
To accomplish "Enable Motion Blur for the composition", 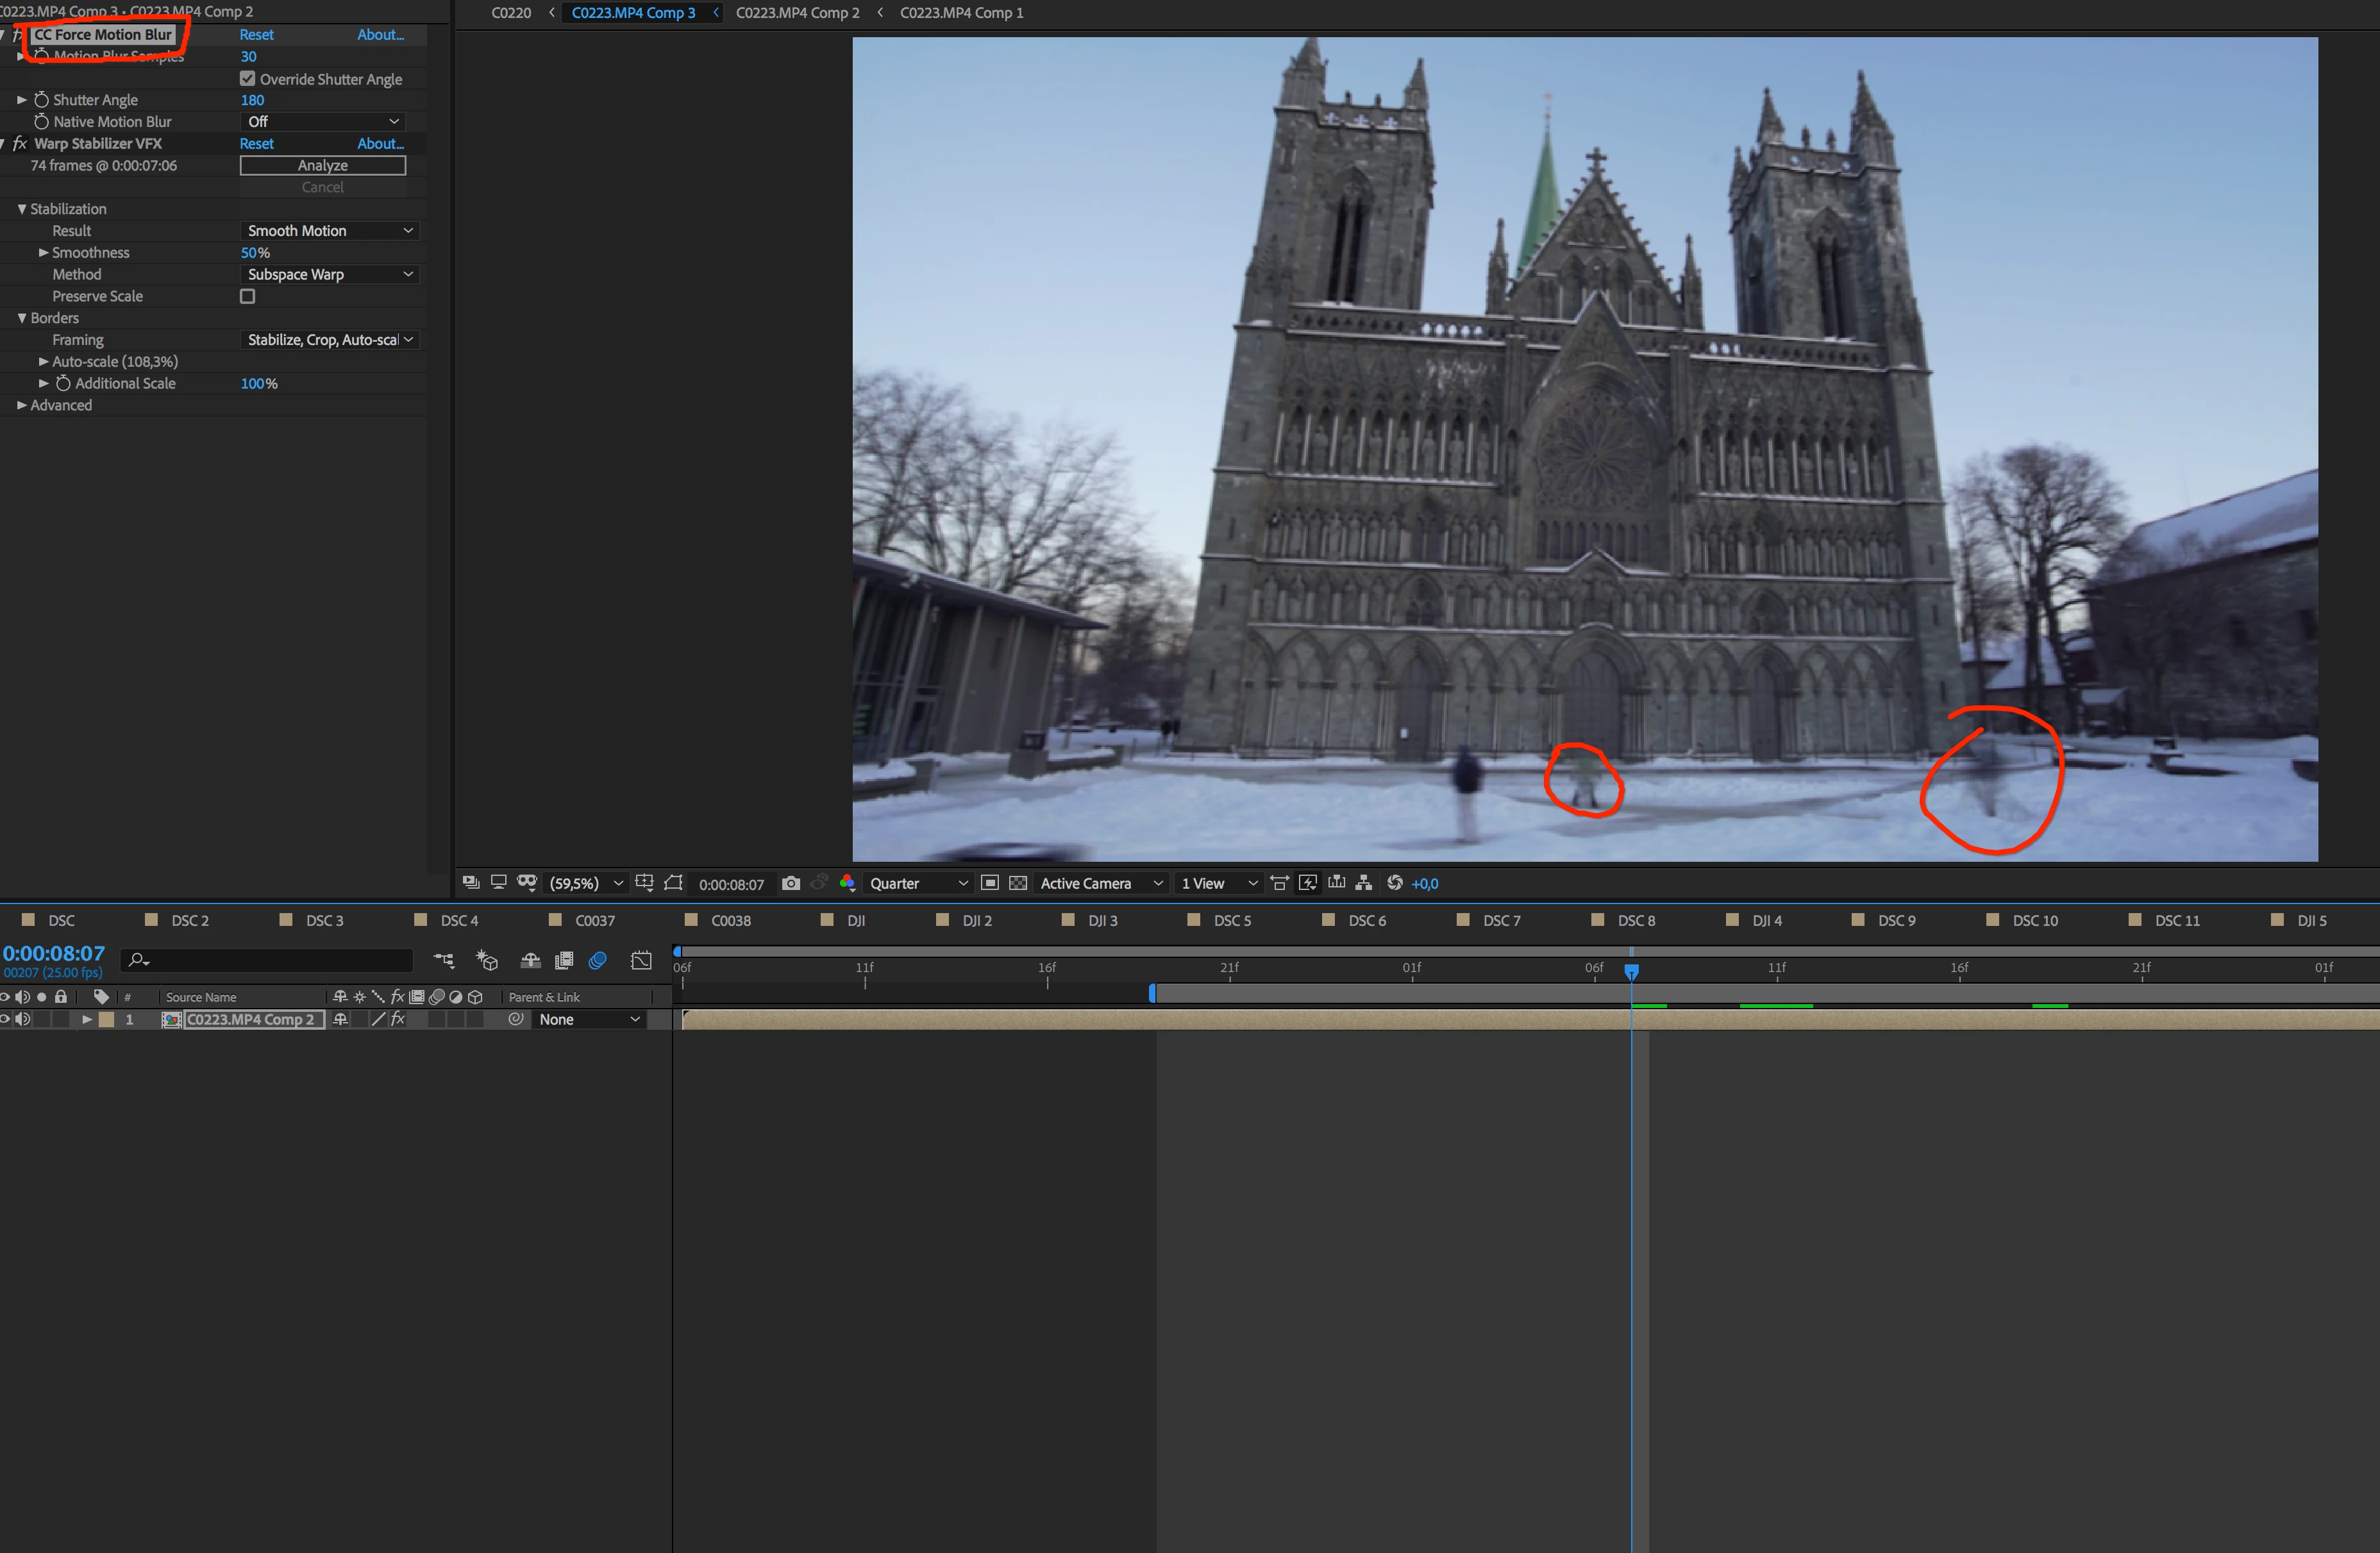I will [x=597, y=960].
